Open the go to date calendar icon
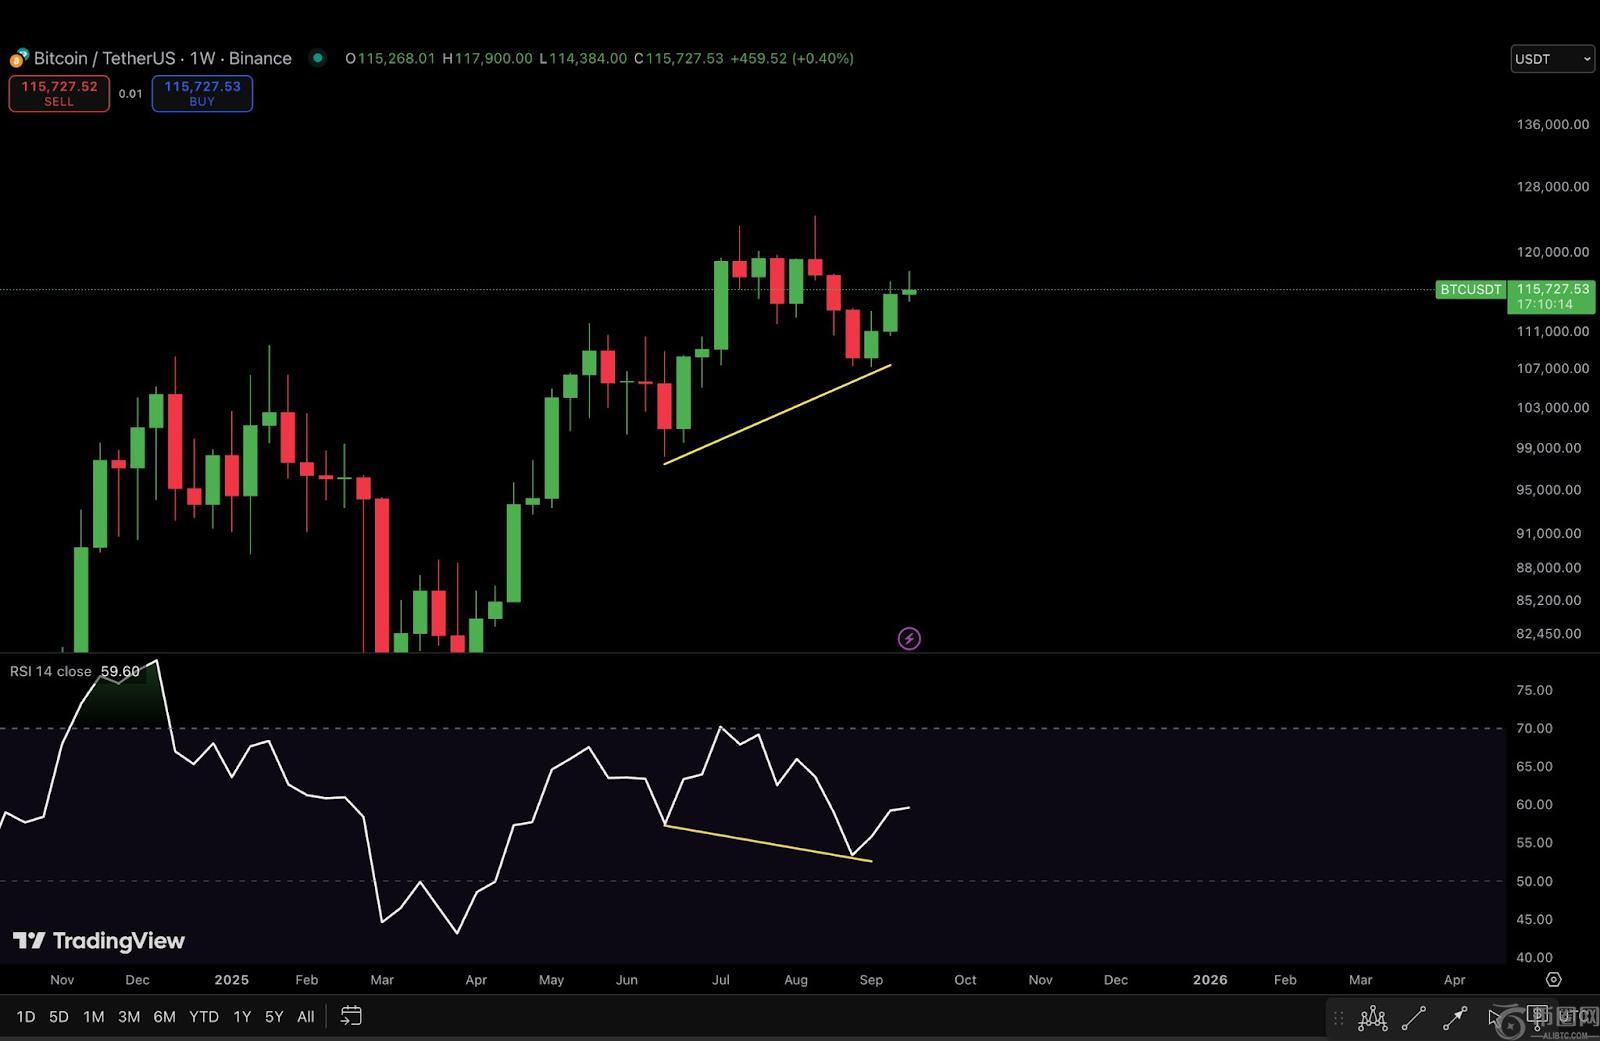The image size is (1600, 1041). pyautogui.click(x=351, y=1016)
